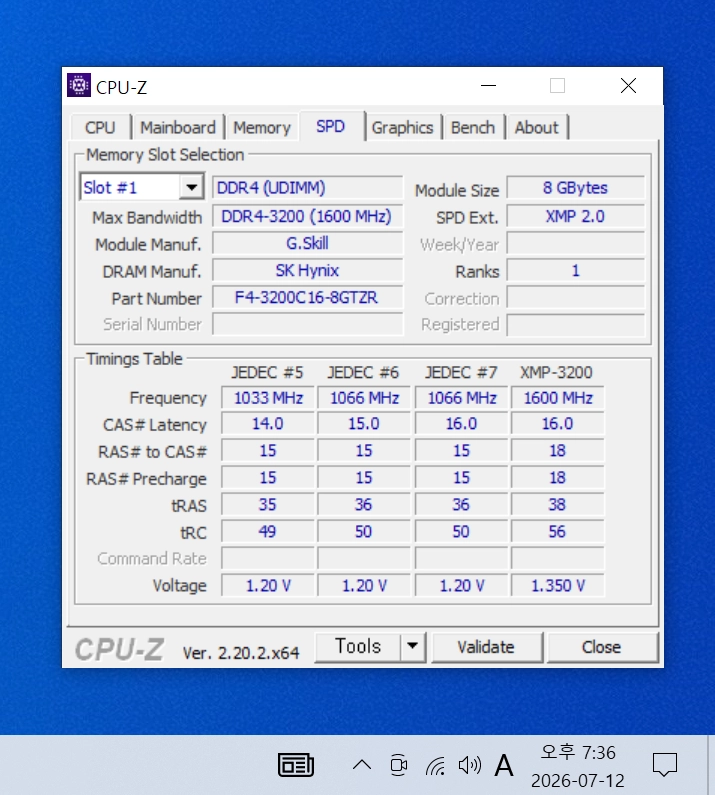The height and width of the screenshot is (795, 715).
Task: Click the JEDEC #5 column header
Action: click(x=267, y=372)
